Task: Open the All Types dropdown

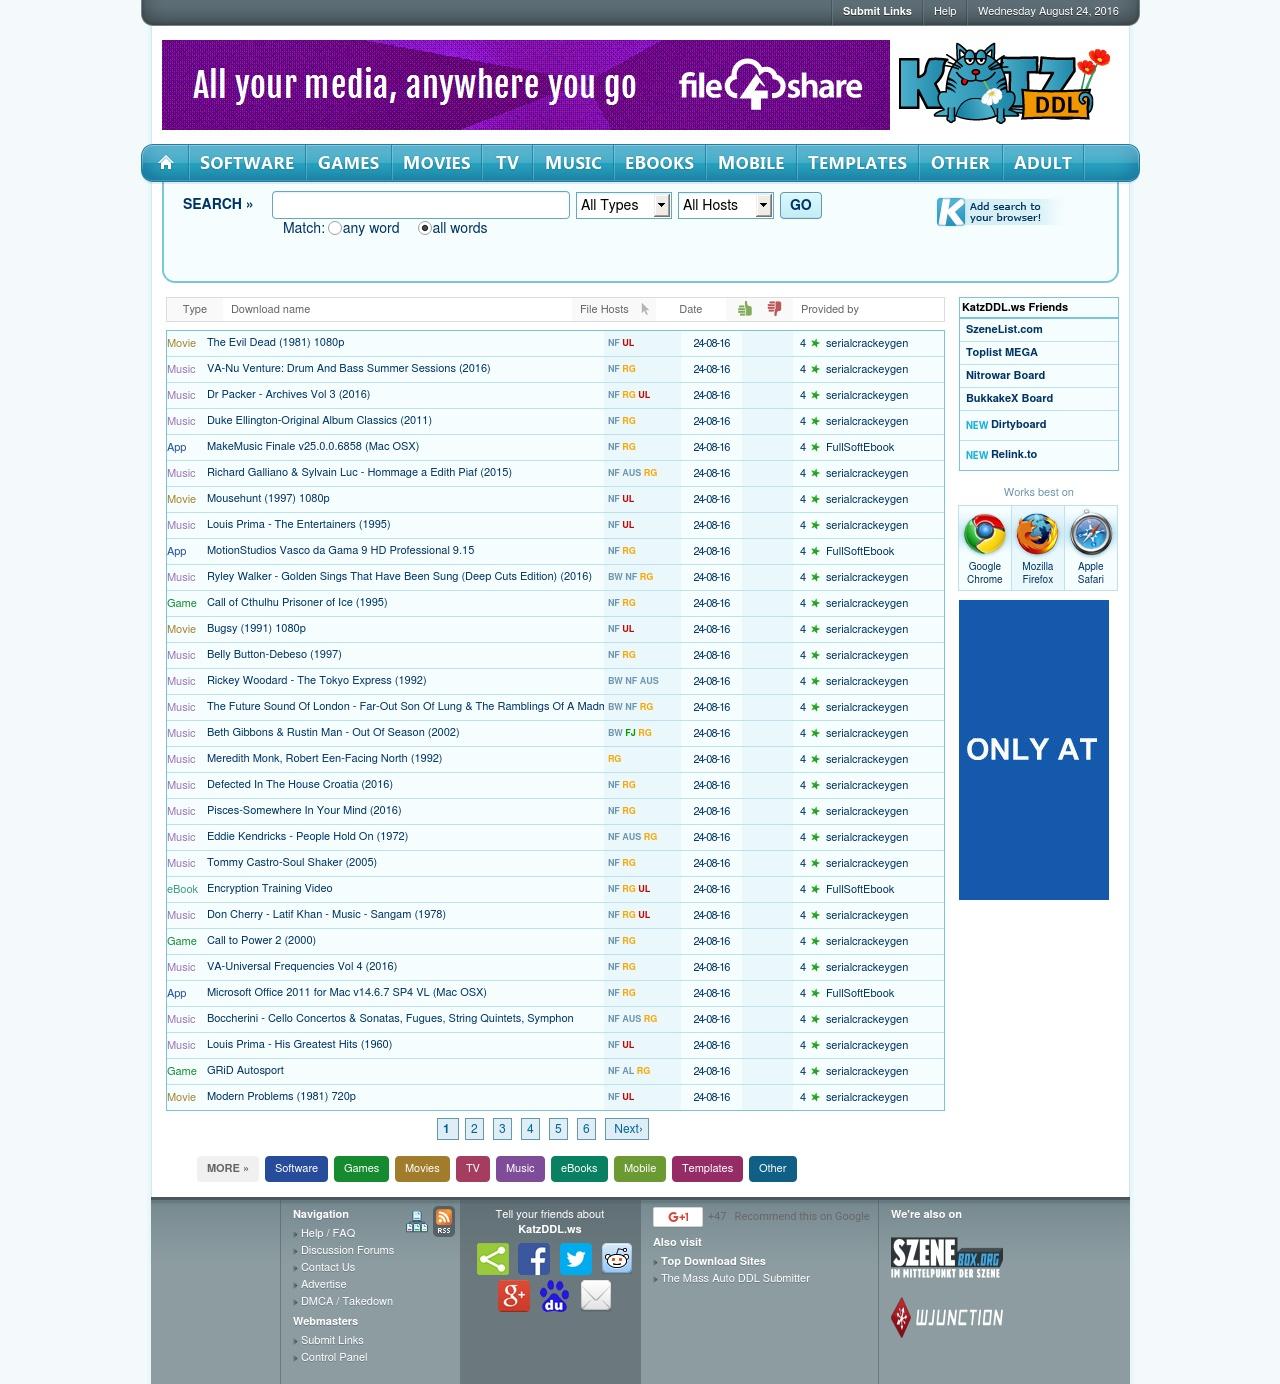Action: (623, 205)
